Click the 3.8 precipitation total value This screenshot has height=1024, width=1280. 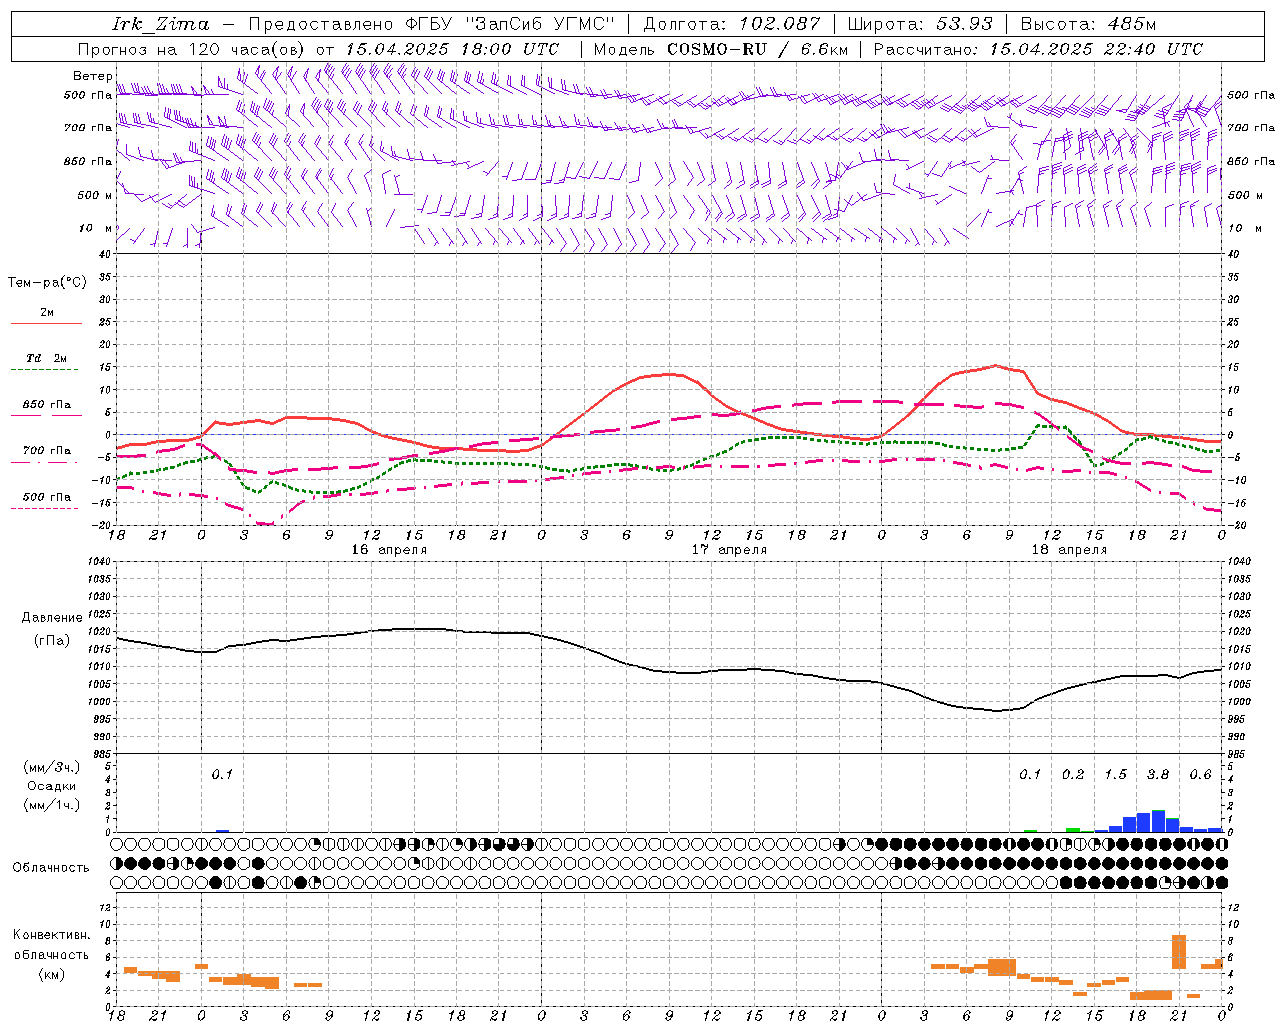point(1158,774)
